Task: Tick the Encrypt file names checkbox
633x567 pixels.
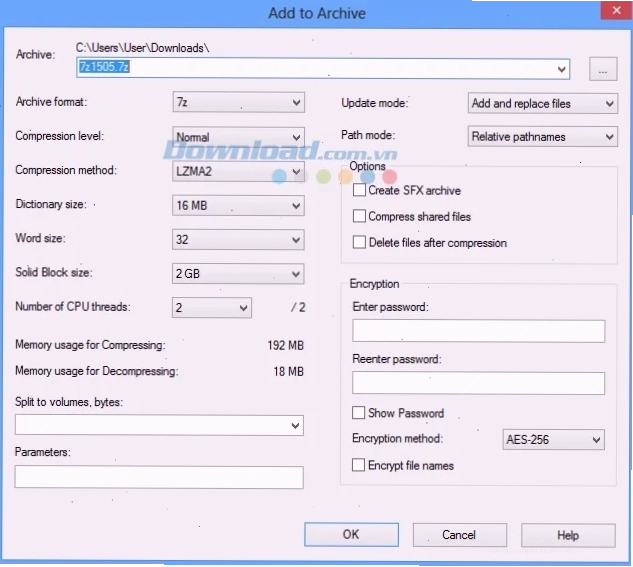Action: click(358, 465)
